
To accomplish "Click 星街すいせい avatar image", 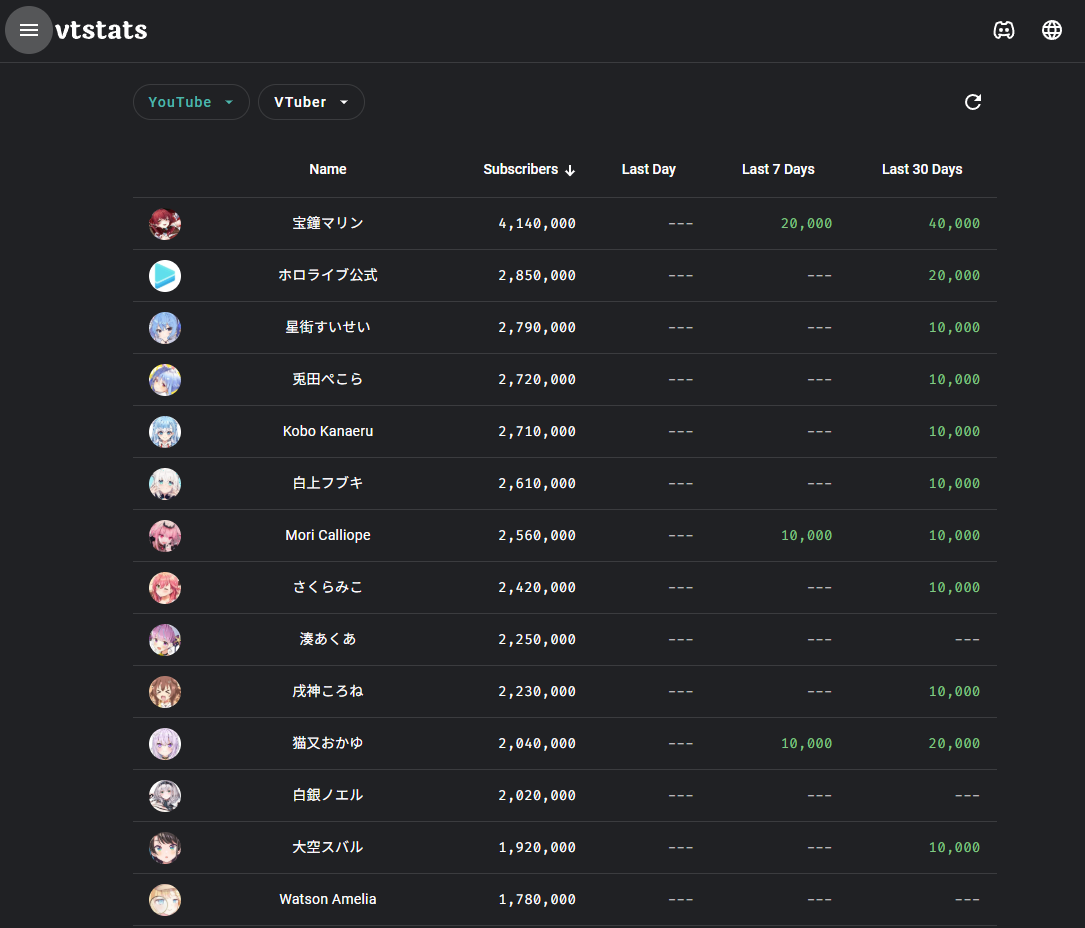I will pos(165,328).
